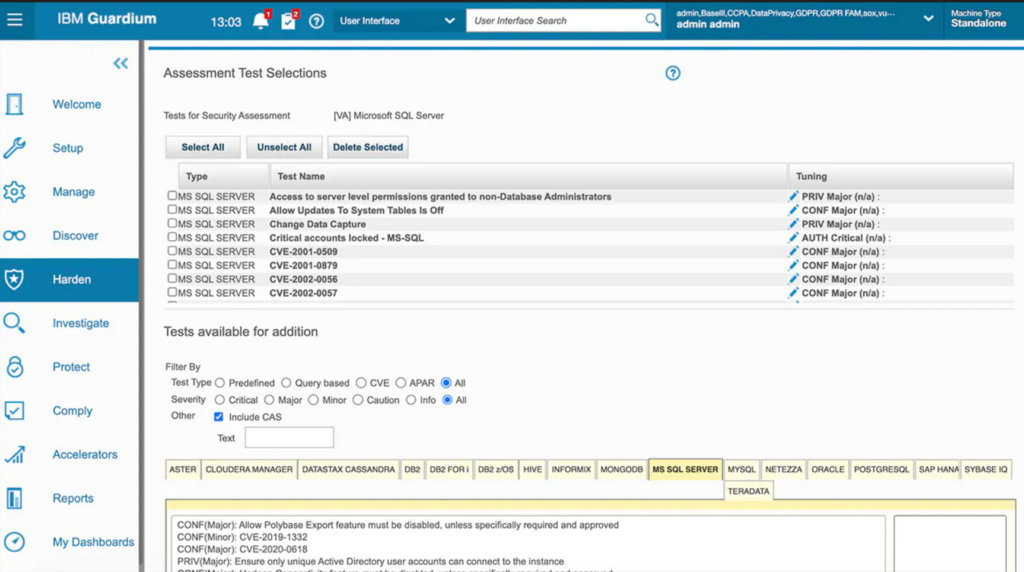Screen dimensions: 1024x572
Task: Click the Discover glasses icon
Action: click(x=14, y=236)
